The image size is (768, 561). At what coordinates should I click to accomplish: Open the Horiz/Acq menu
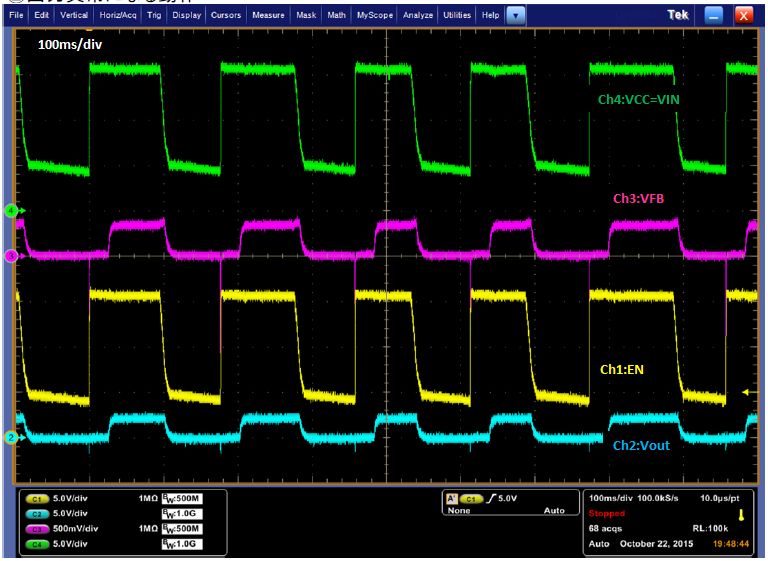coord(118,15)
